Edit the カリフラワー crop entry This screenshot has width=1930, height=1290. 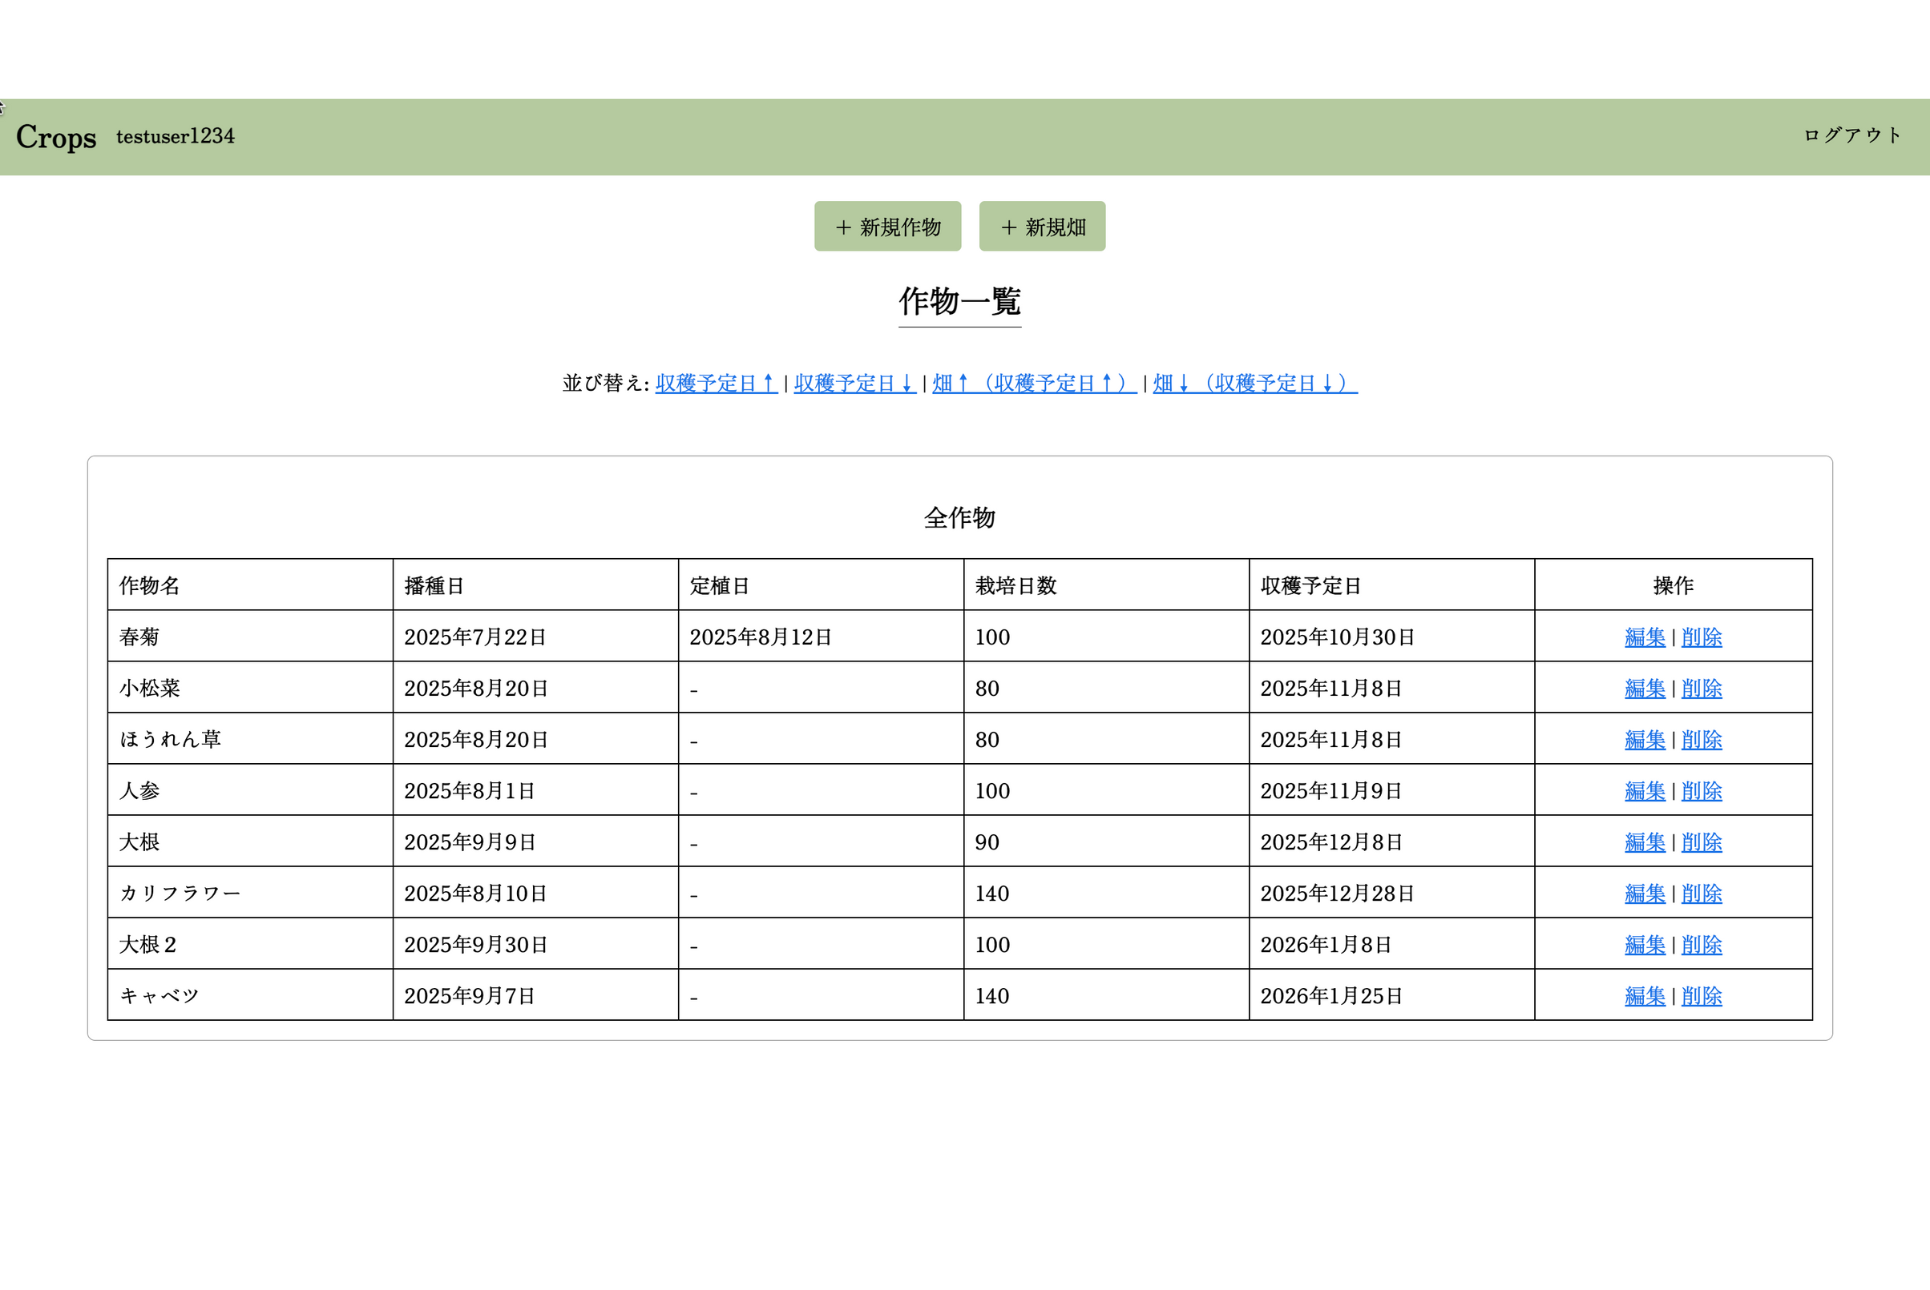pyautogui.click(x=1644, y=893)
